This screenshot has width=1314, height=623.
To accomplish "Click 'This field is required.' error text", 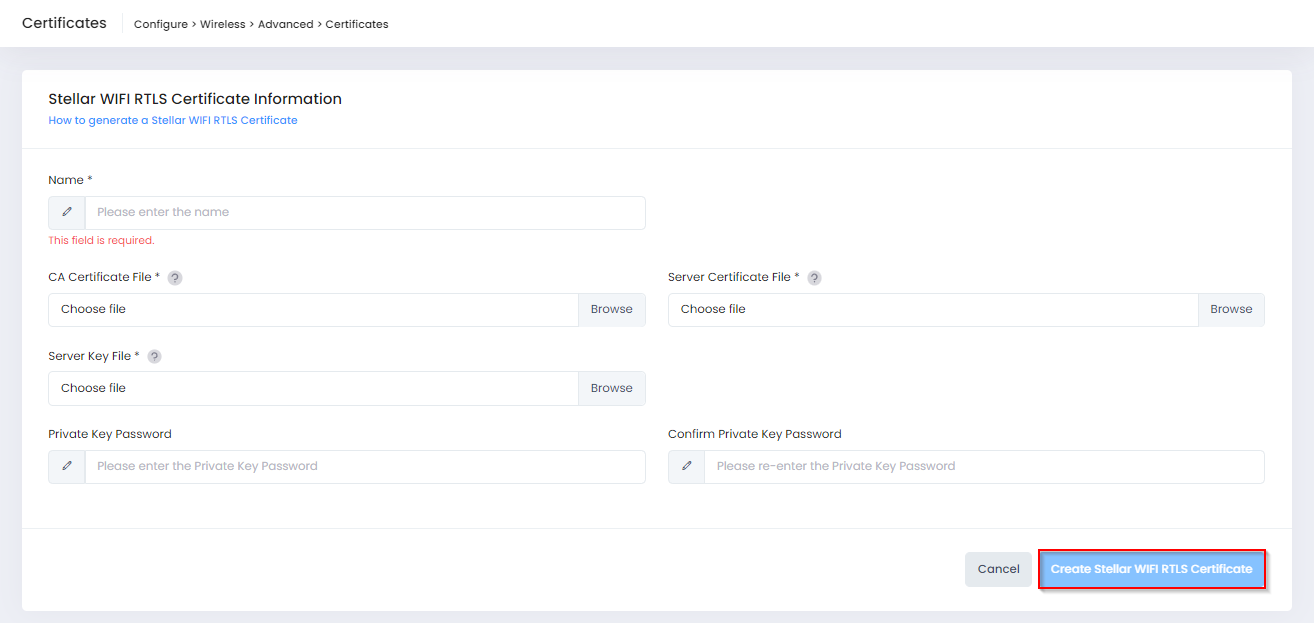I will tap(101, 241).
